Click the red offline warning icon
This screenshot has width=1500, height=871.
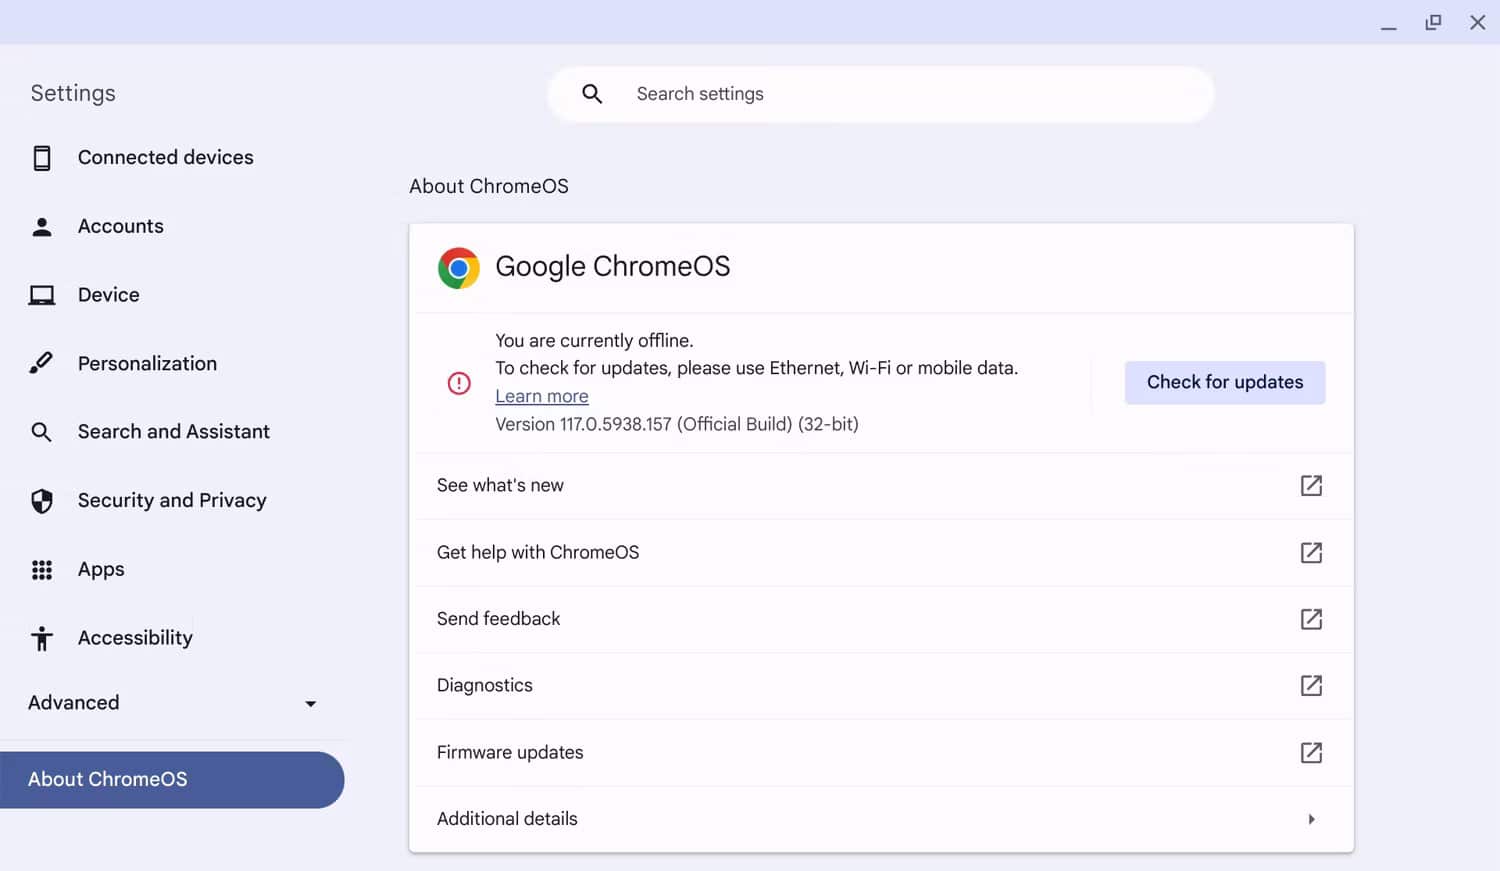(x=459, y=383)
